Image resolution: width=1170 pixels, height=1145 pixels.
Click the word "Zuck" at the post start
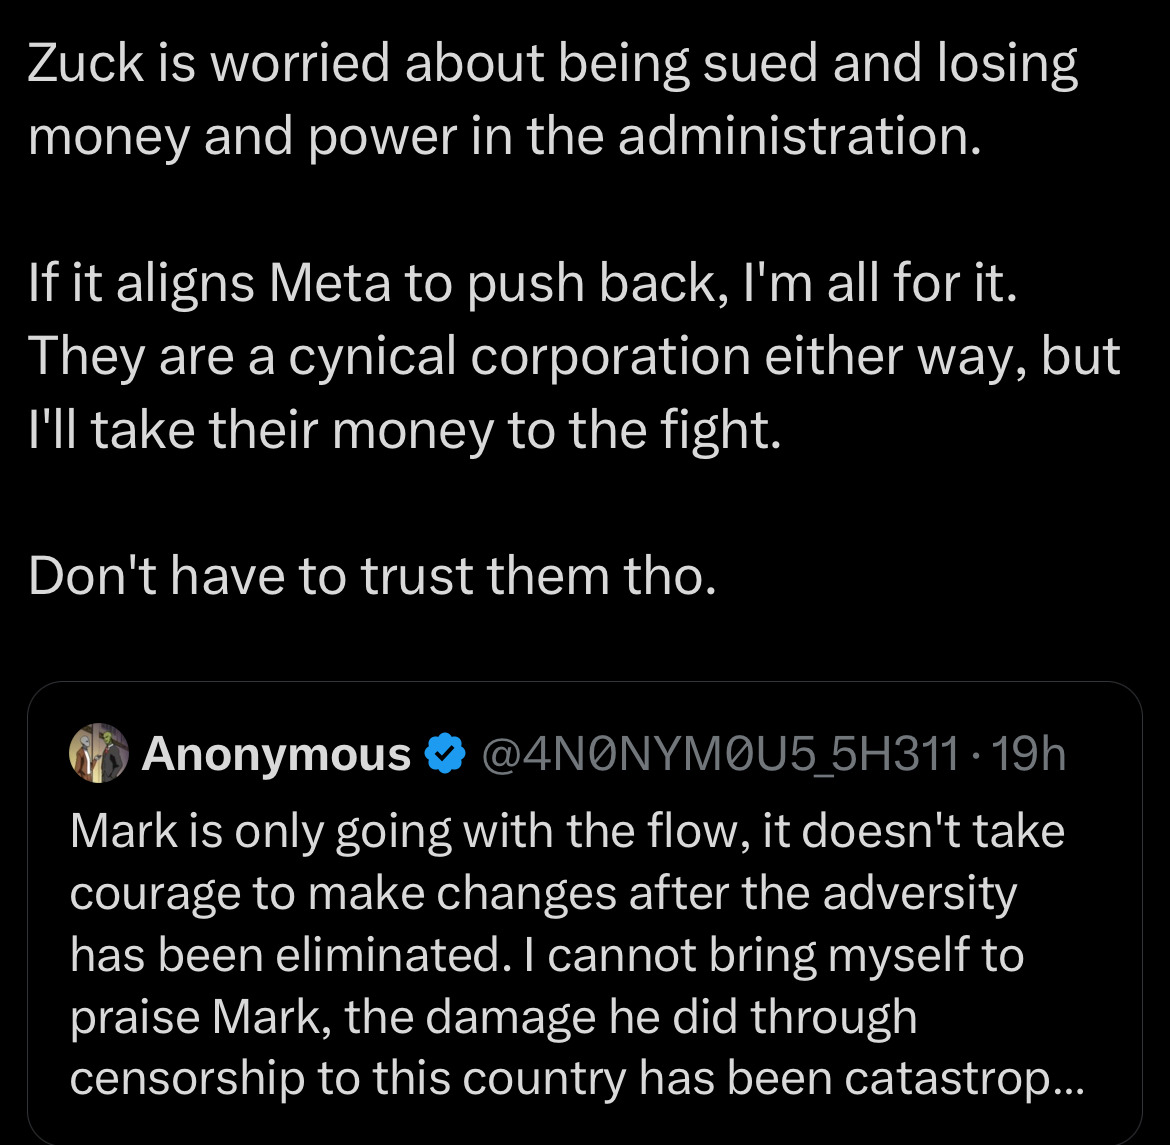click(85, 63)
